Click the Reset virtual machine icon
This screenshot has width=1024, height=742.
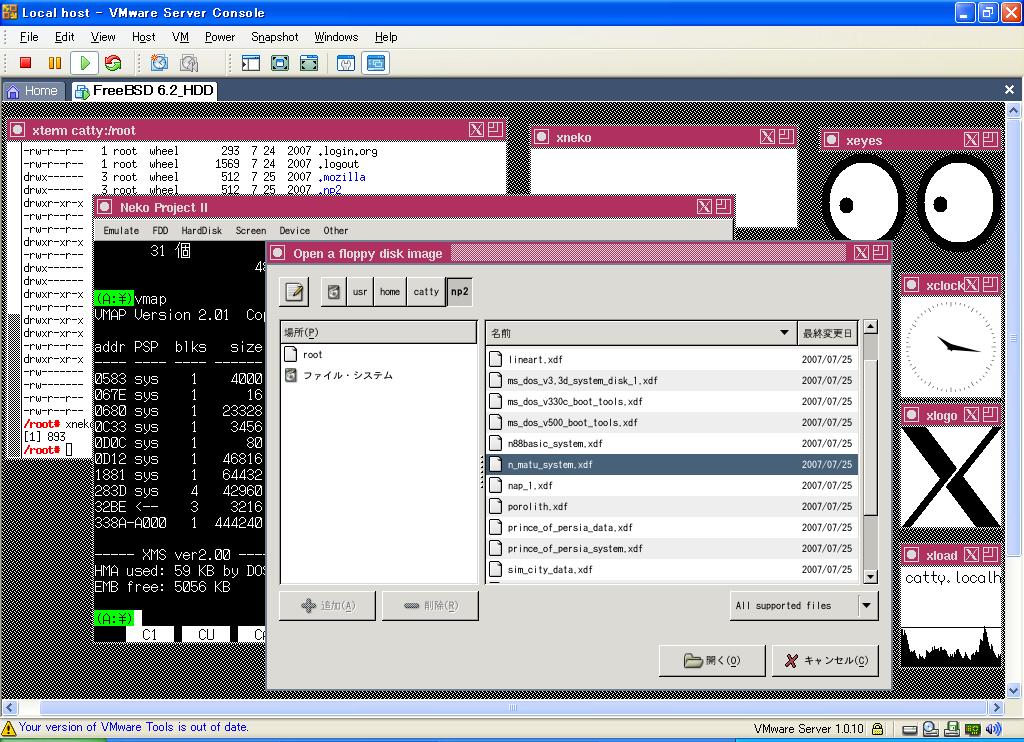pyautogui.click(x=113, y=63)
